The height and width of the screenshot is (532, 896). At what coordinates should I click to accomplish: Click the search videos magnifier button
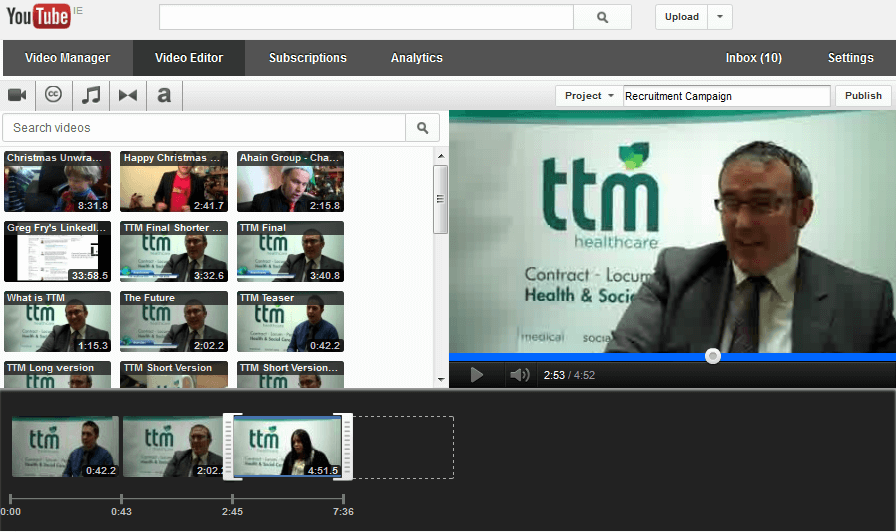pyautogui.click(x=422, y=128)
